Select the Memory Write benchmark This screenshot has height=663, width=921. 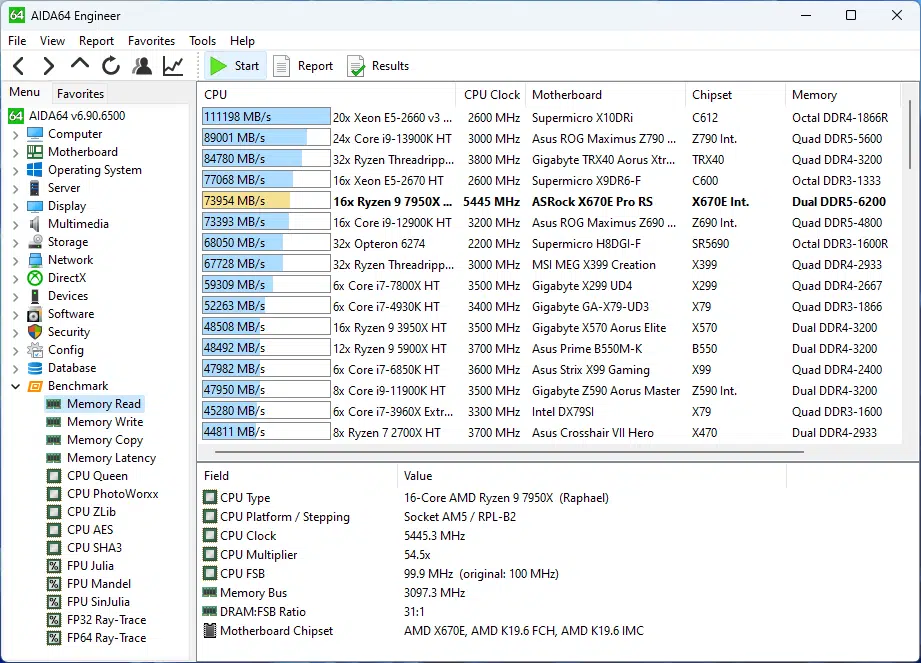coord(105,422)
